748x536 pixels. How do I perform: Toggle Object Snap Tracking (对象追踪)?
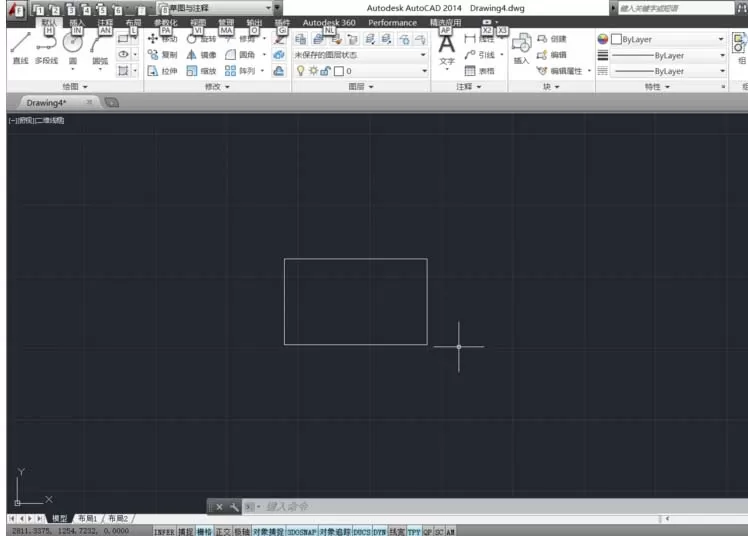tap(335, 531)
